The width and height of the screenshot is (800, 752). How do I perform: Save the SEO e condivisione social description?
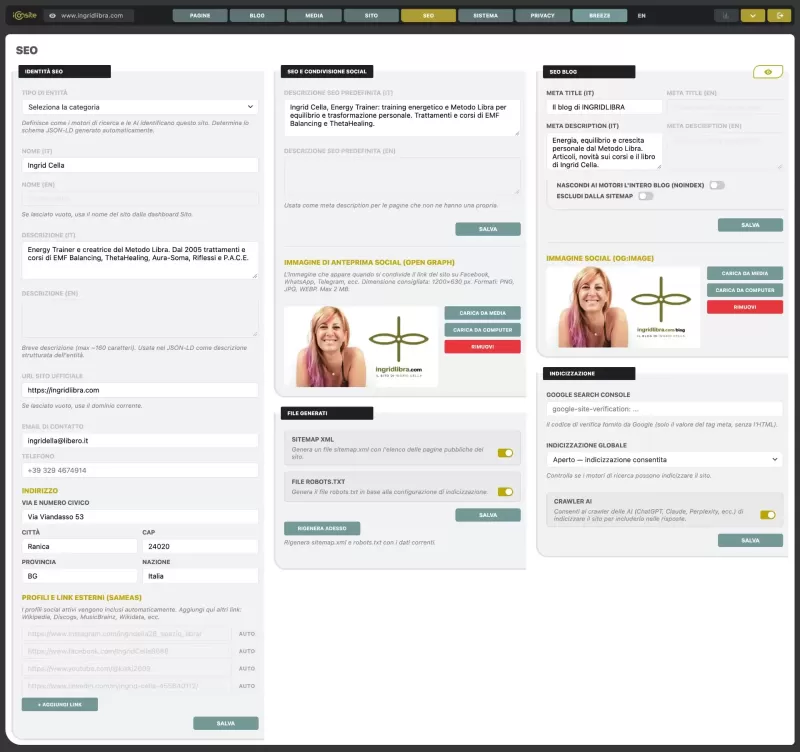click(488, 229)
